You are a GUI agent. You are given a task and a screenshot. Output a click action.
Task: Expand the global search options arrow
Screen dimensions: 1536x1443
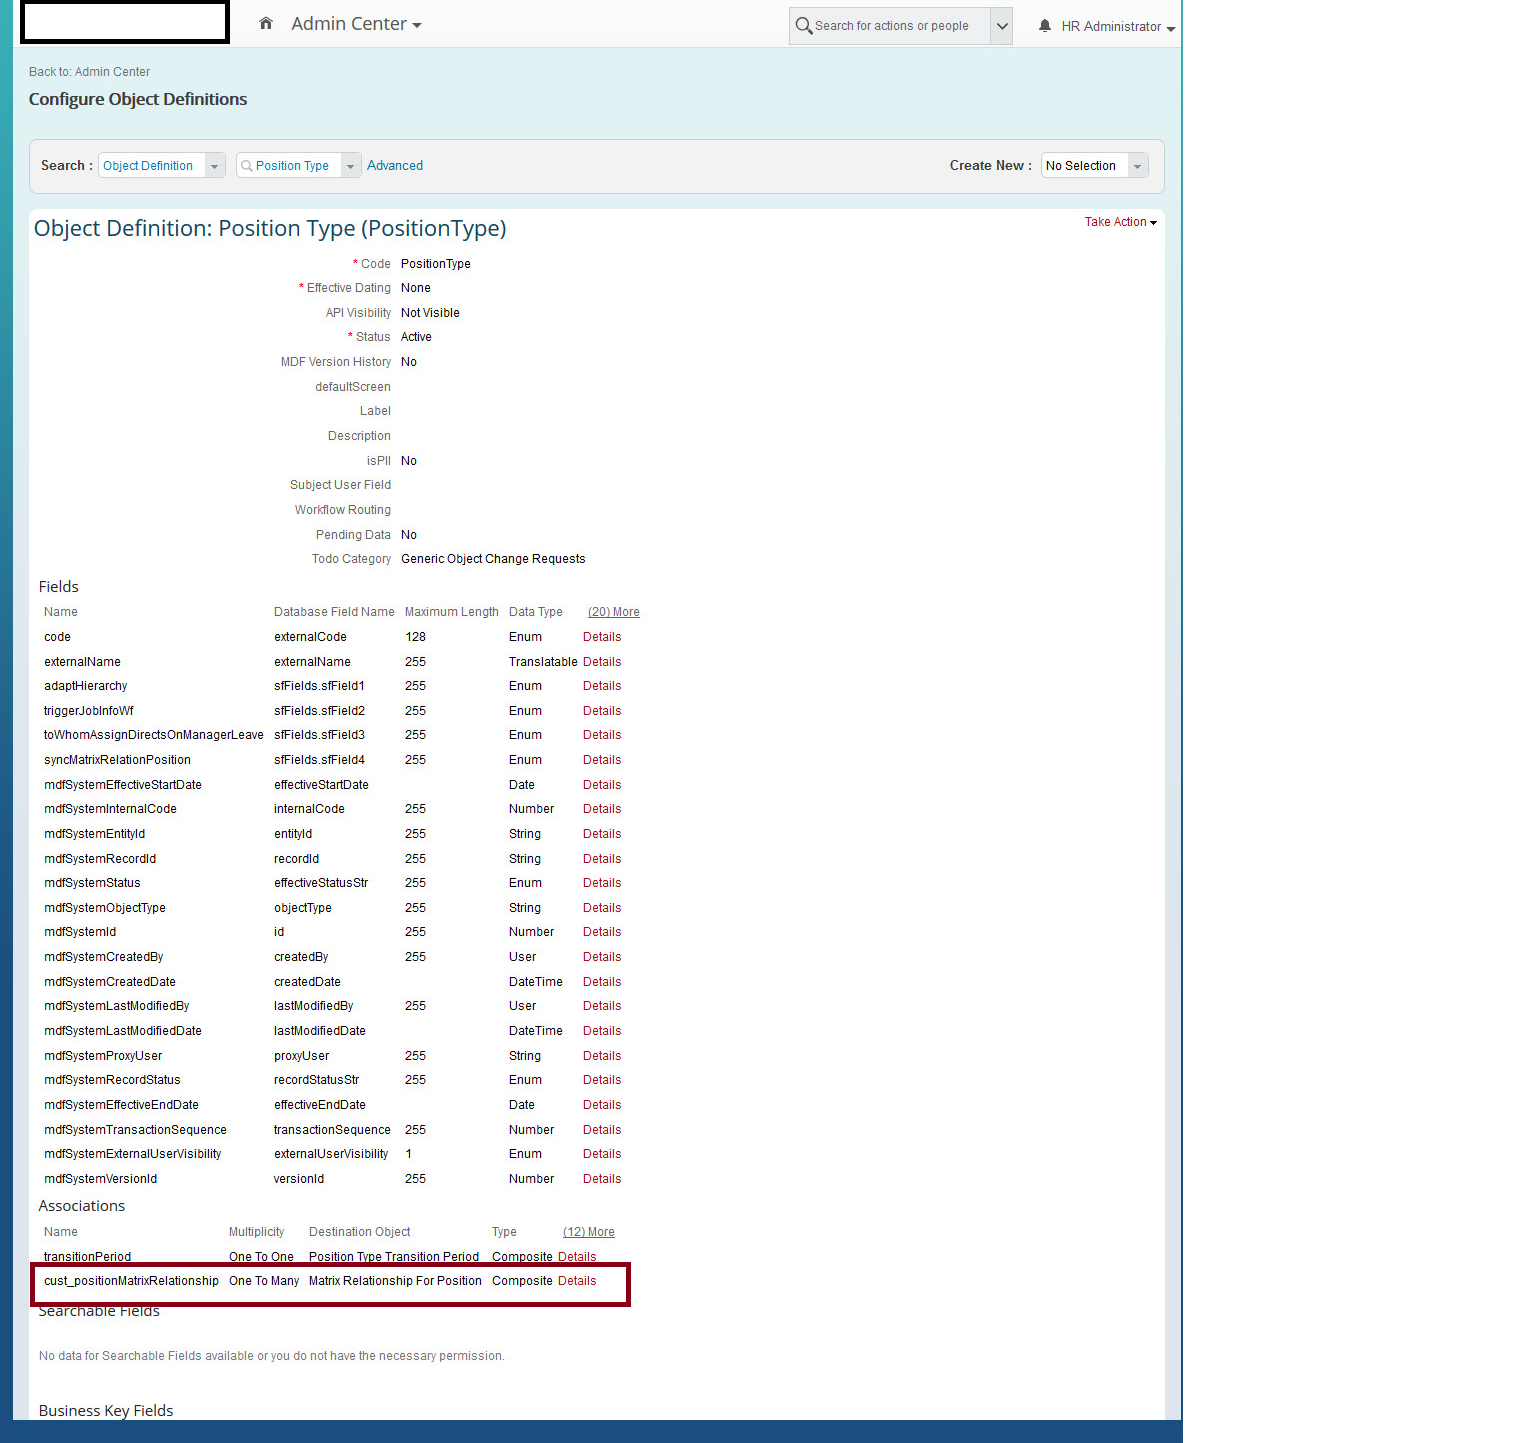point(1002,26)
